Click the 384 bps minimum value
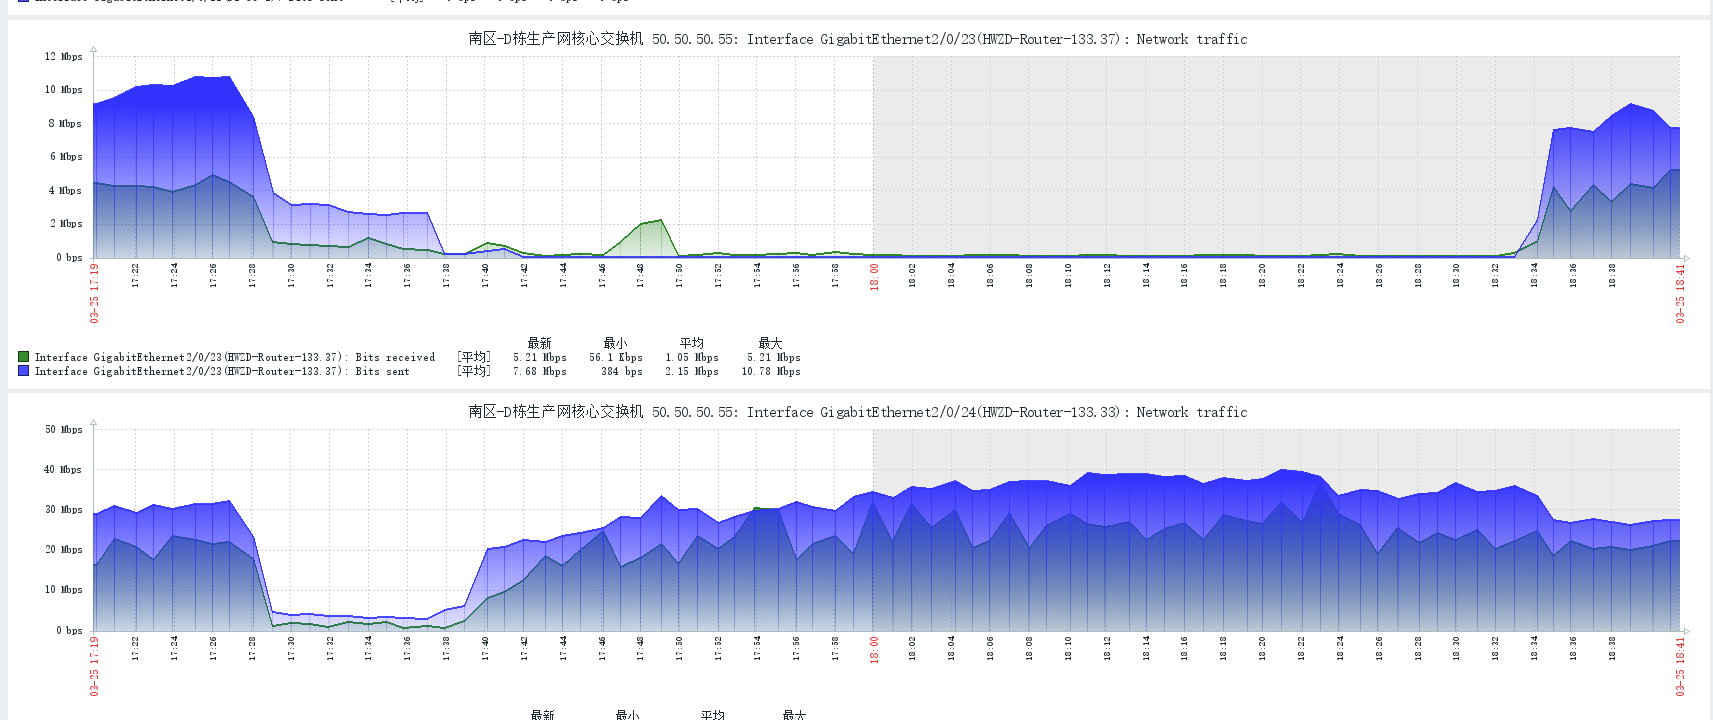Image resolution: width=1713 pixels, height=720 pixels. (621, 372)
